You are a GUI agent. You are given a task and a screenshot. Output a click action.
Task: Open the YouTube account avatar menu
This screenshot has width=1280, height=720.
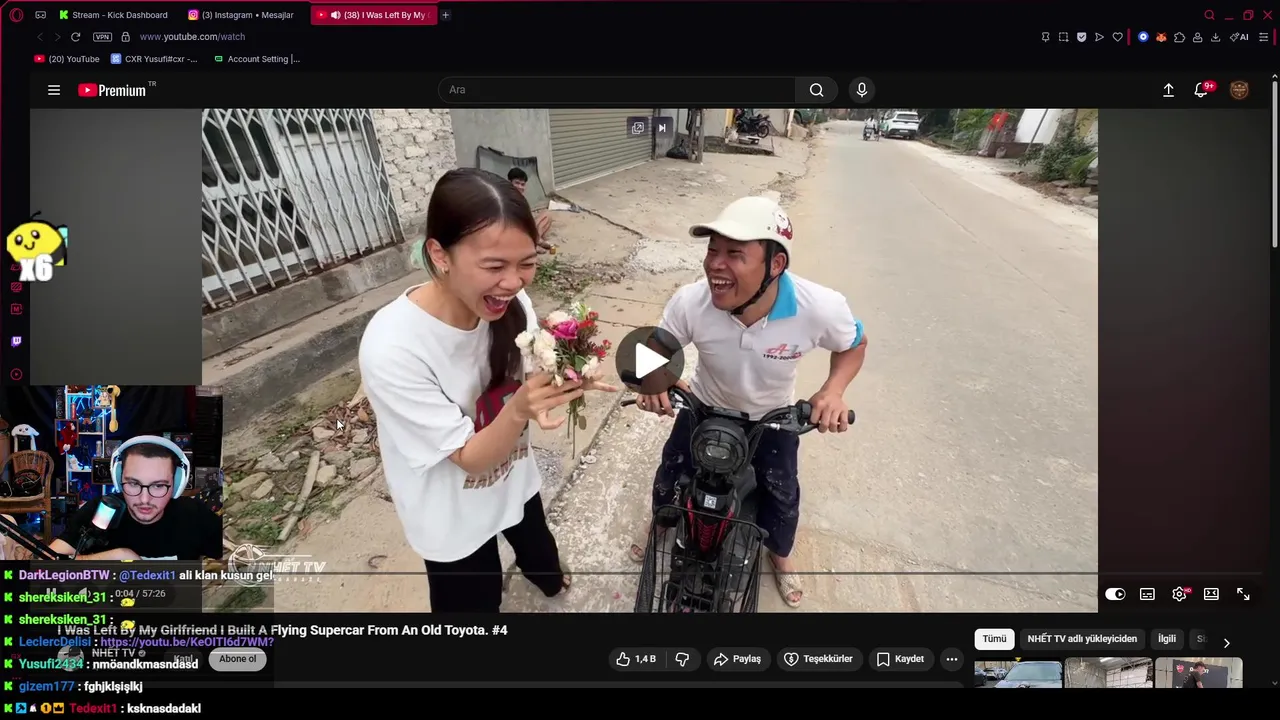1239,90
